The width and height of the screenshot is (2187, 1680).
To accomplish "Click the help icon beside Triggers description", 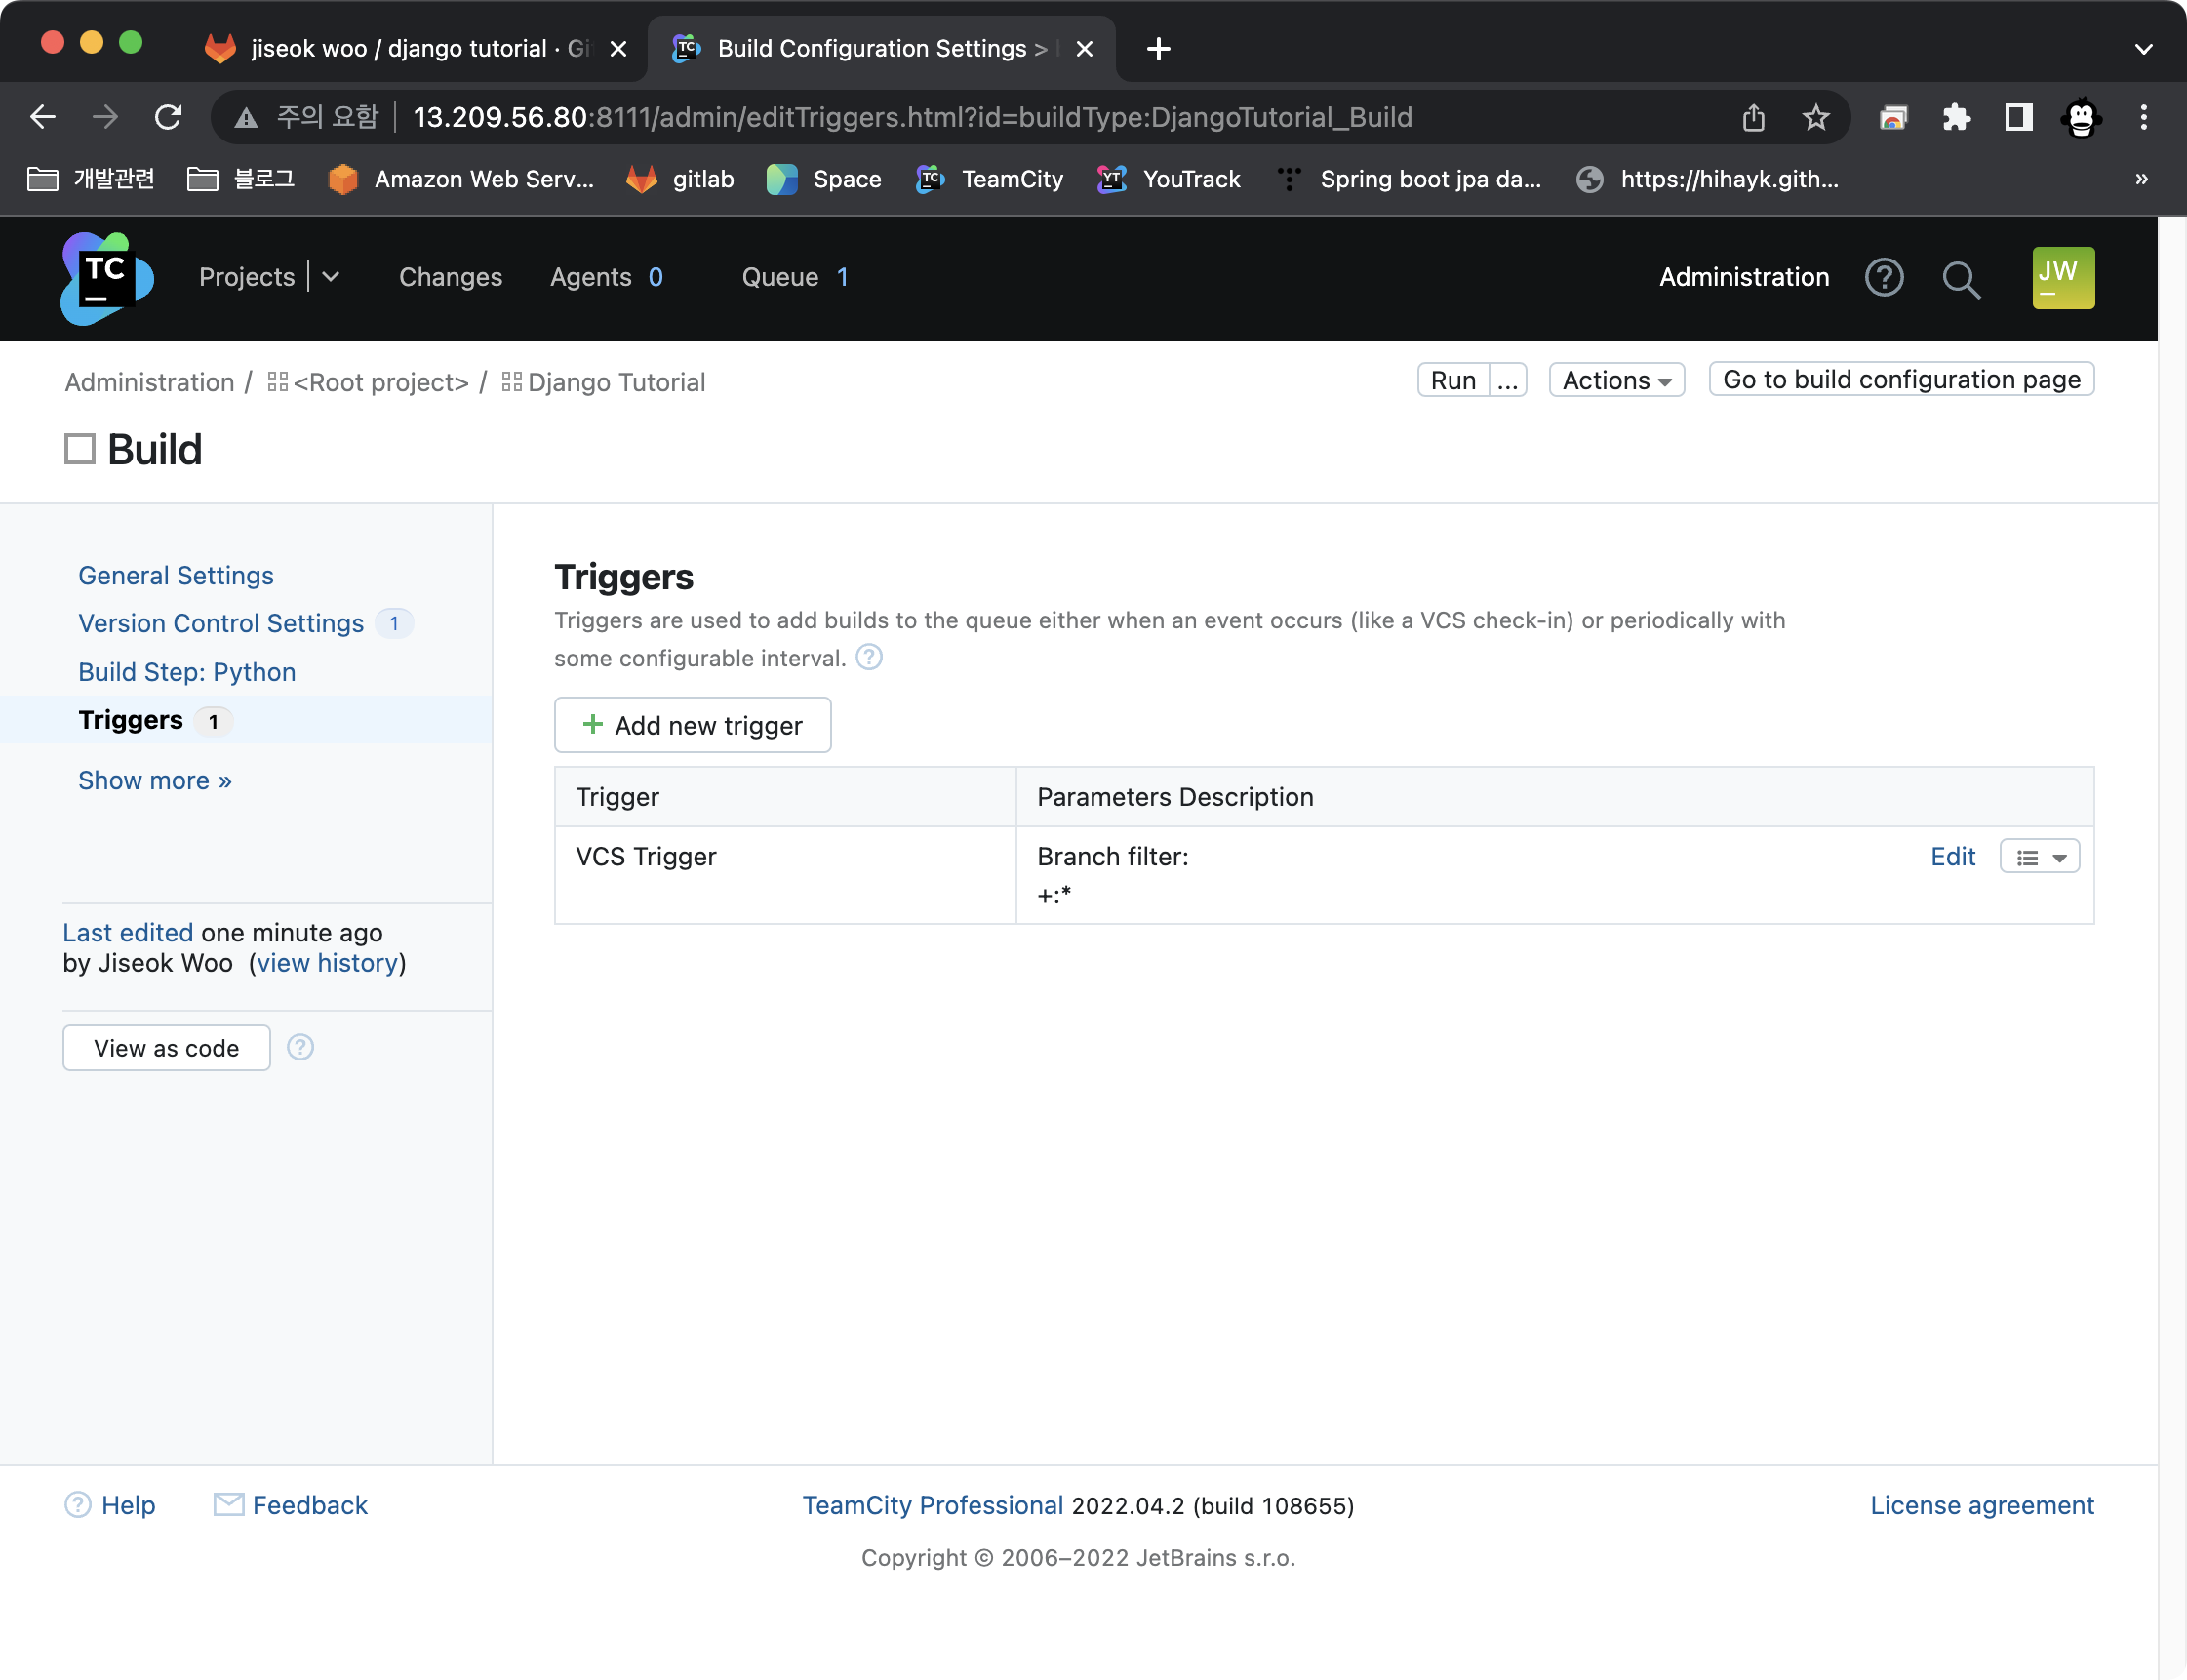I will [869, 657].
